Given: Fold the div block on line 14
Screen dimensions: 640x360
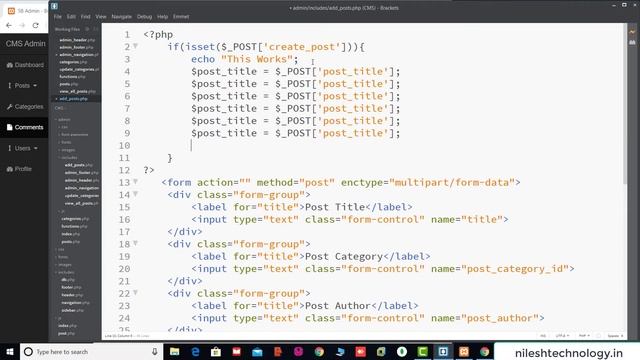Looking at the screenshot, I should point(136,194).
